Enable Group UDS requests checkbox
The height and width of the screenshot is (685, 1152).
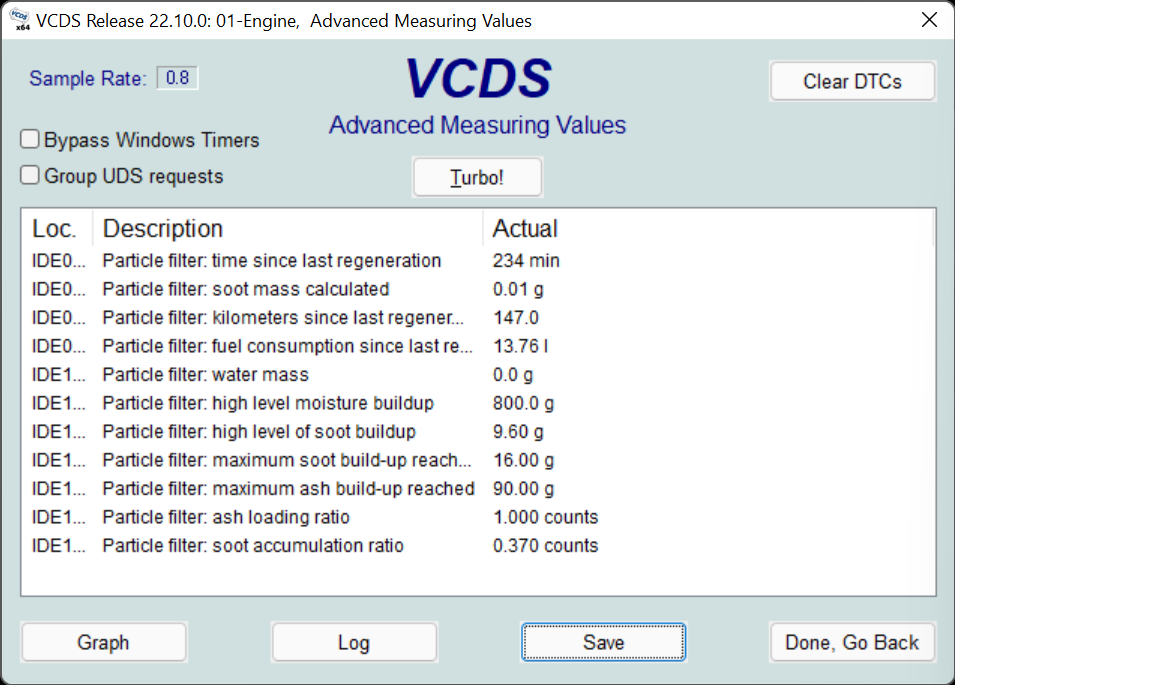29,175
